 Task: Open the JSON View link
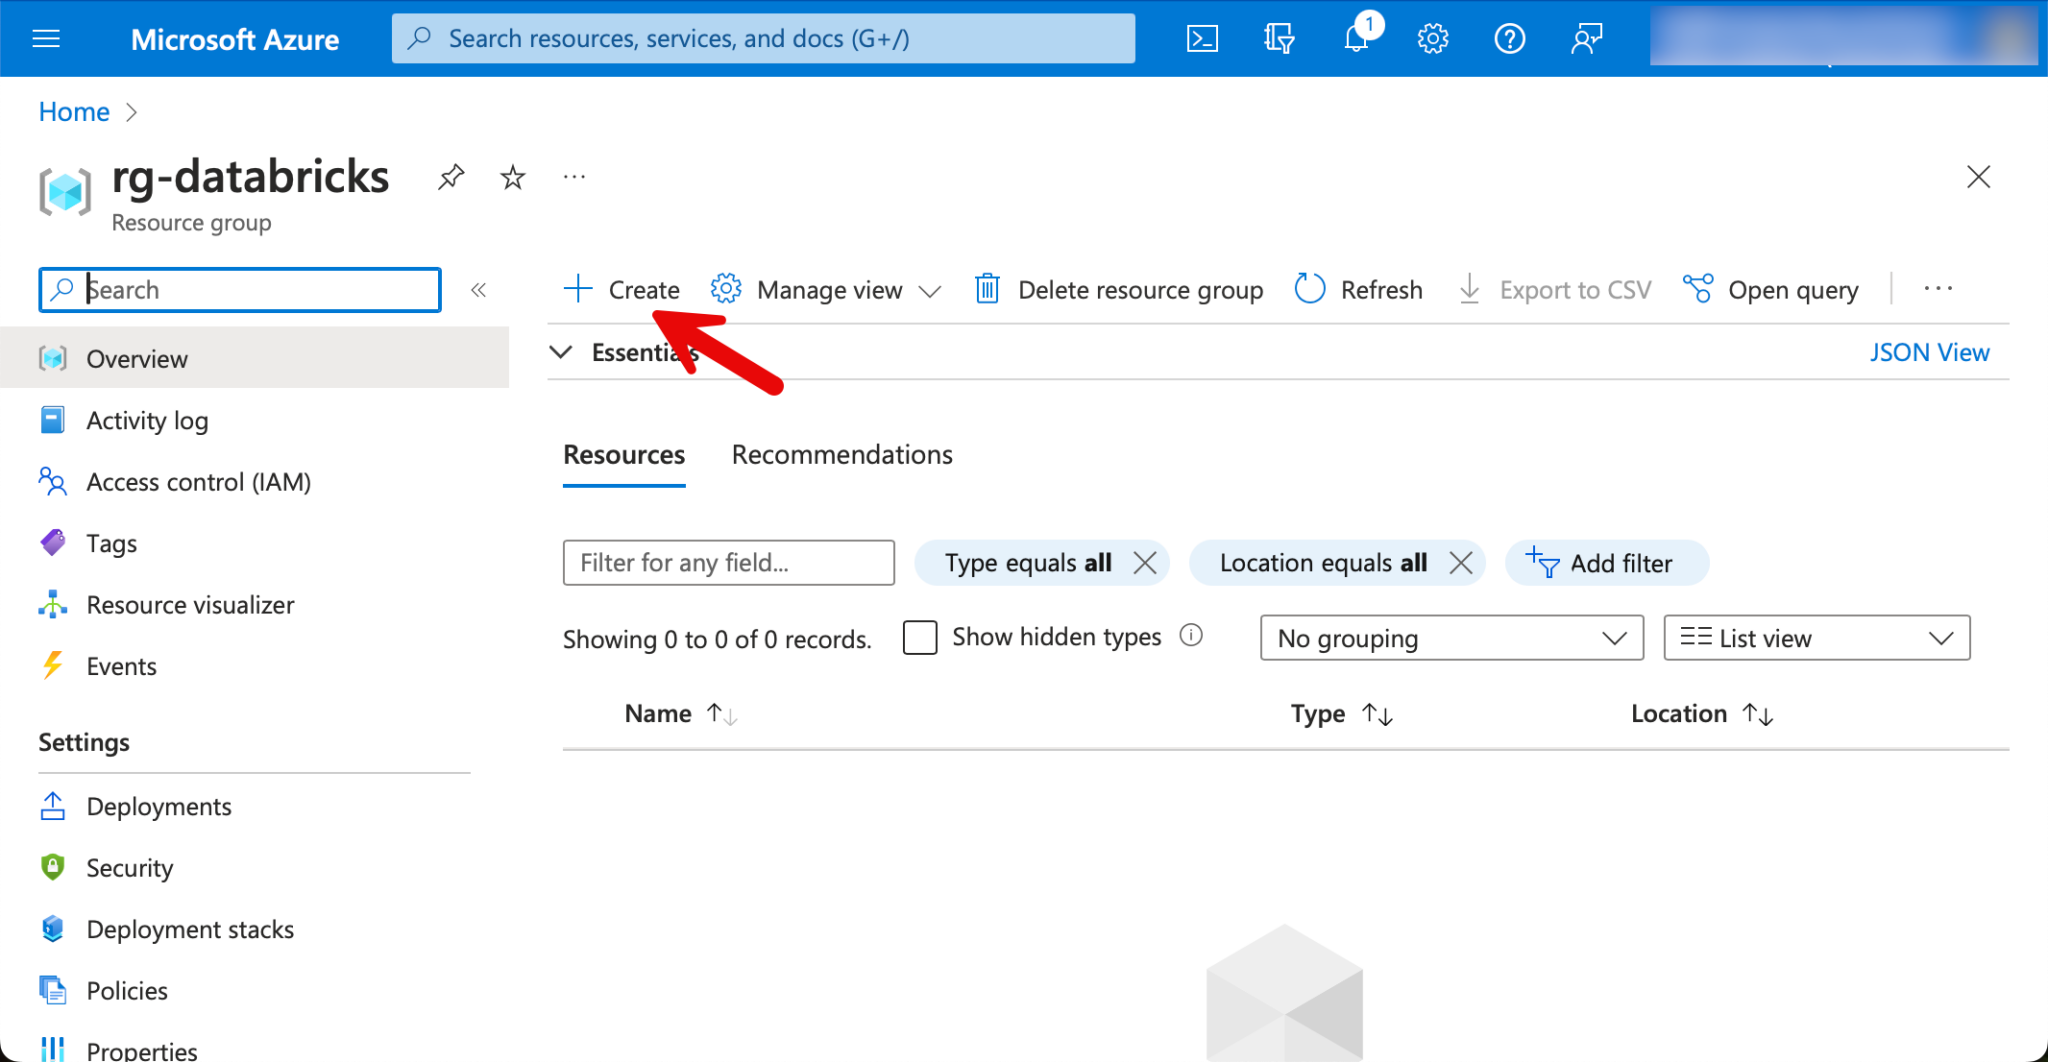tap(1929, 352)
